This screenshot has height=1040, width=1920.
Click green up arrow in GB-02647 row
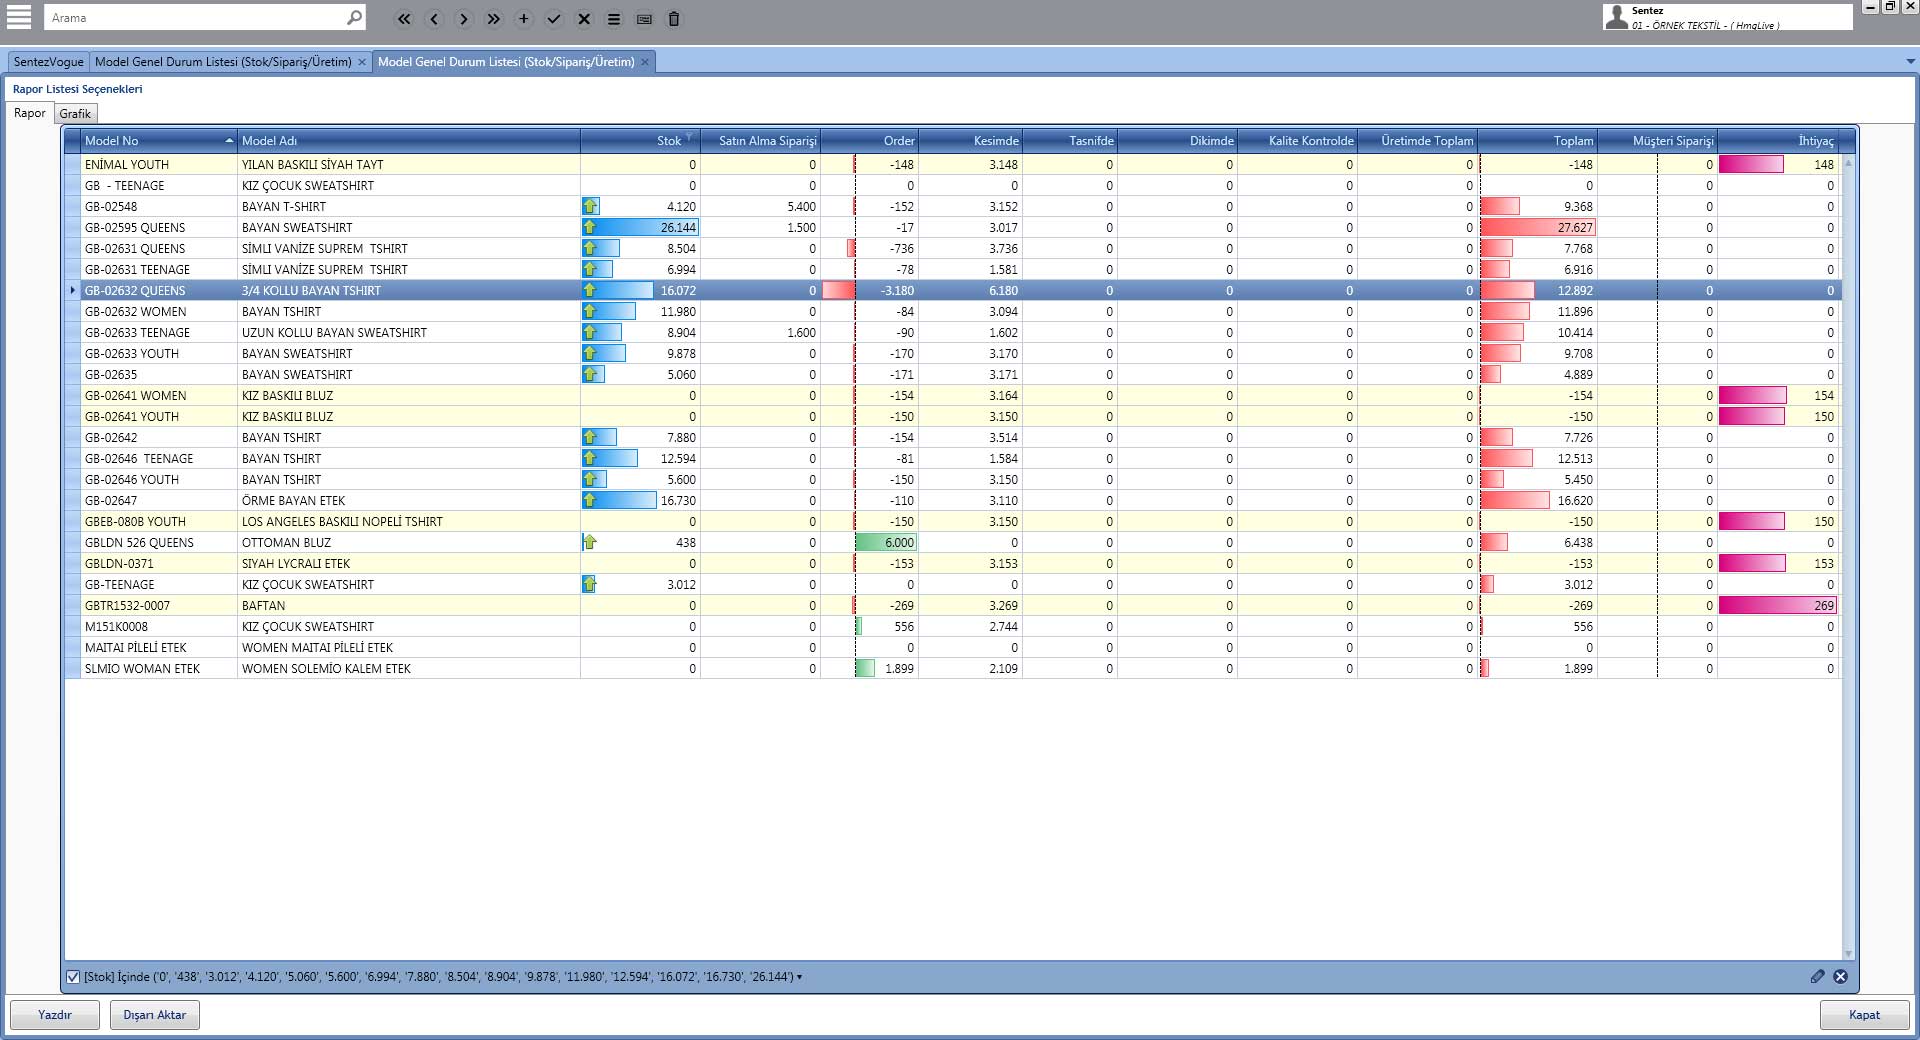pos(590,500)
